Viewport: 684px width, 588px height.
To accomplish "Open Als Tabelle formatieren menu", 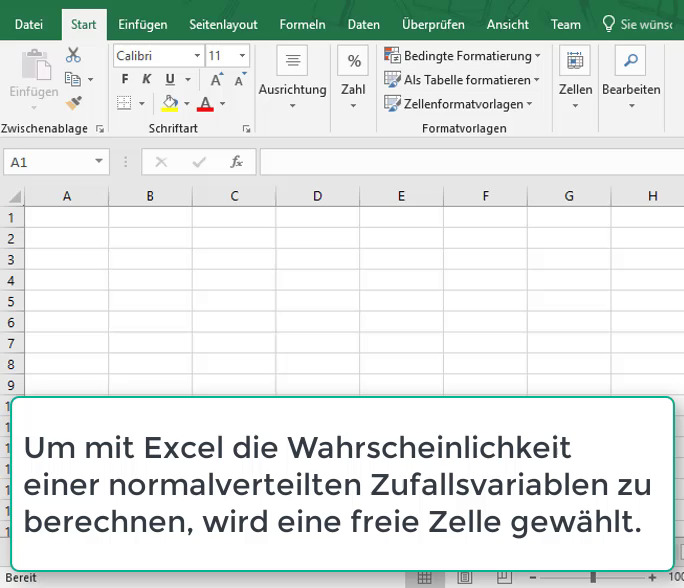I will [462, 80].
